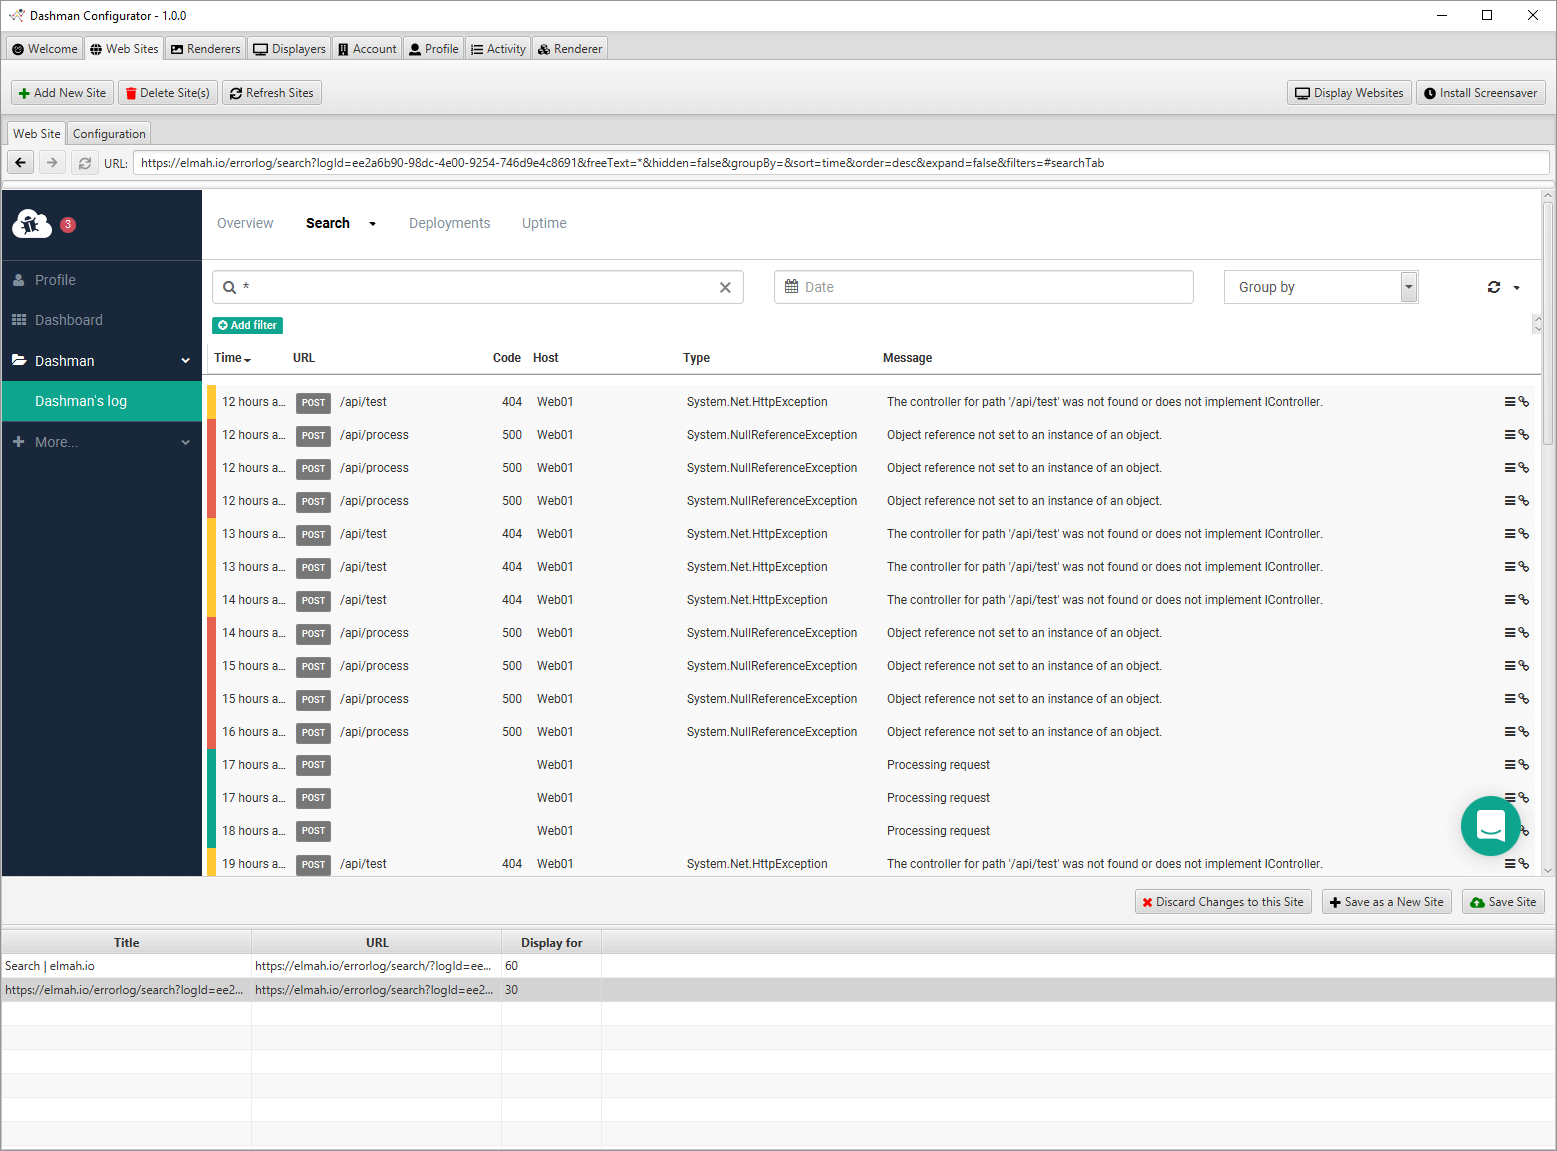Open the Group by dropdown
This screenshot has height=1151, width=1557.
pos(1408,287)
